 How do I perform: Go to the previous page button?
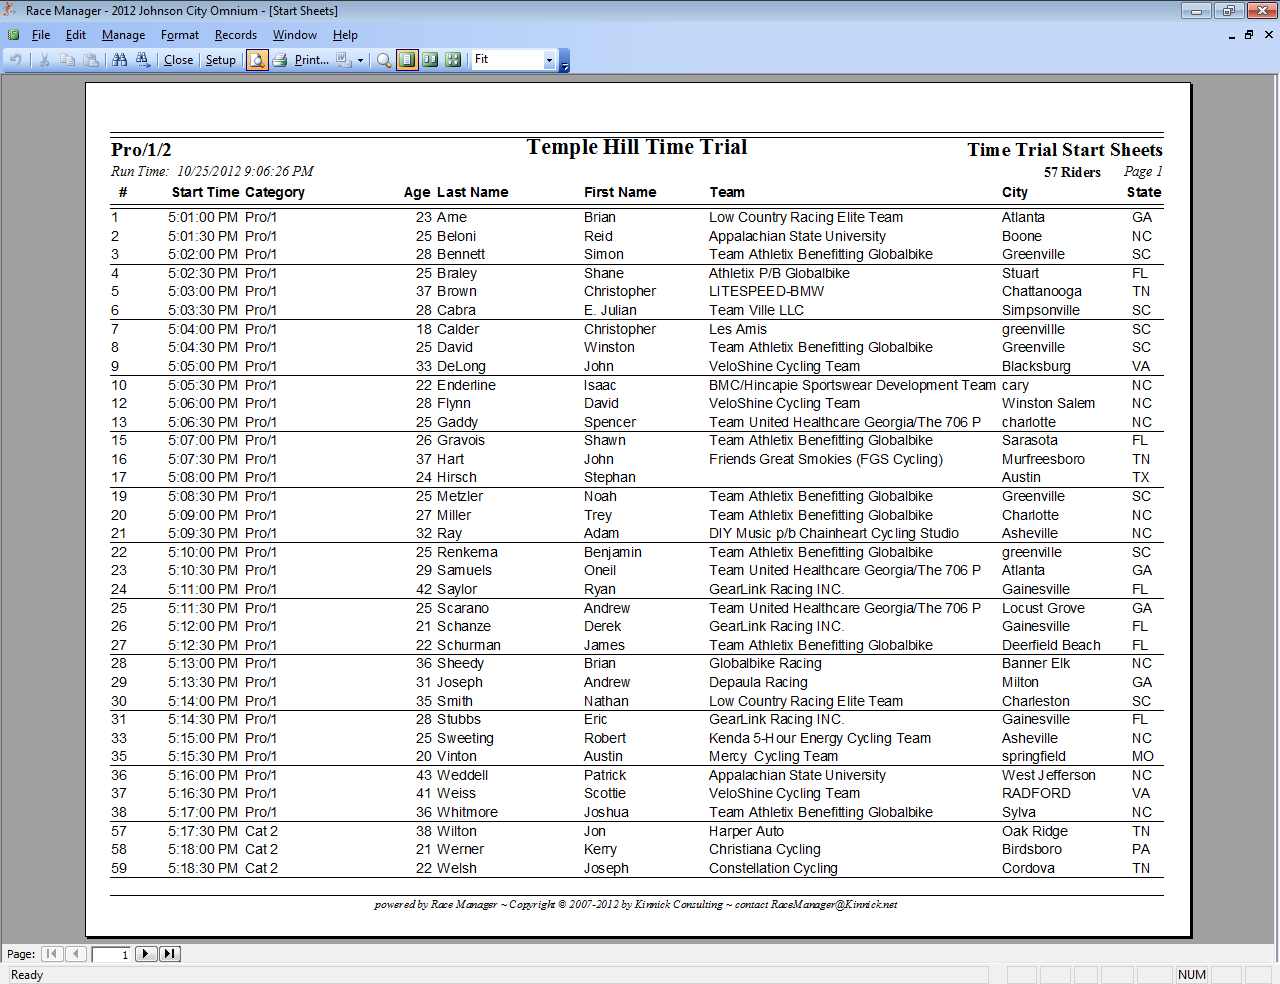coord(76,954)
